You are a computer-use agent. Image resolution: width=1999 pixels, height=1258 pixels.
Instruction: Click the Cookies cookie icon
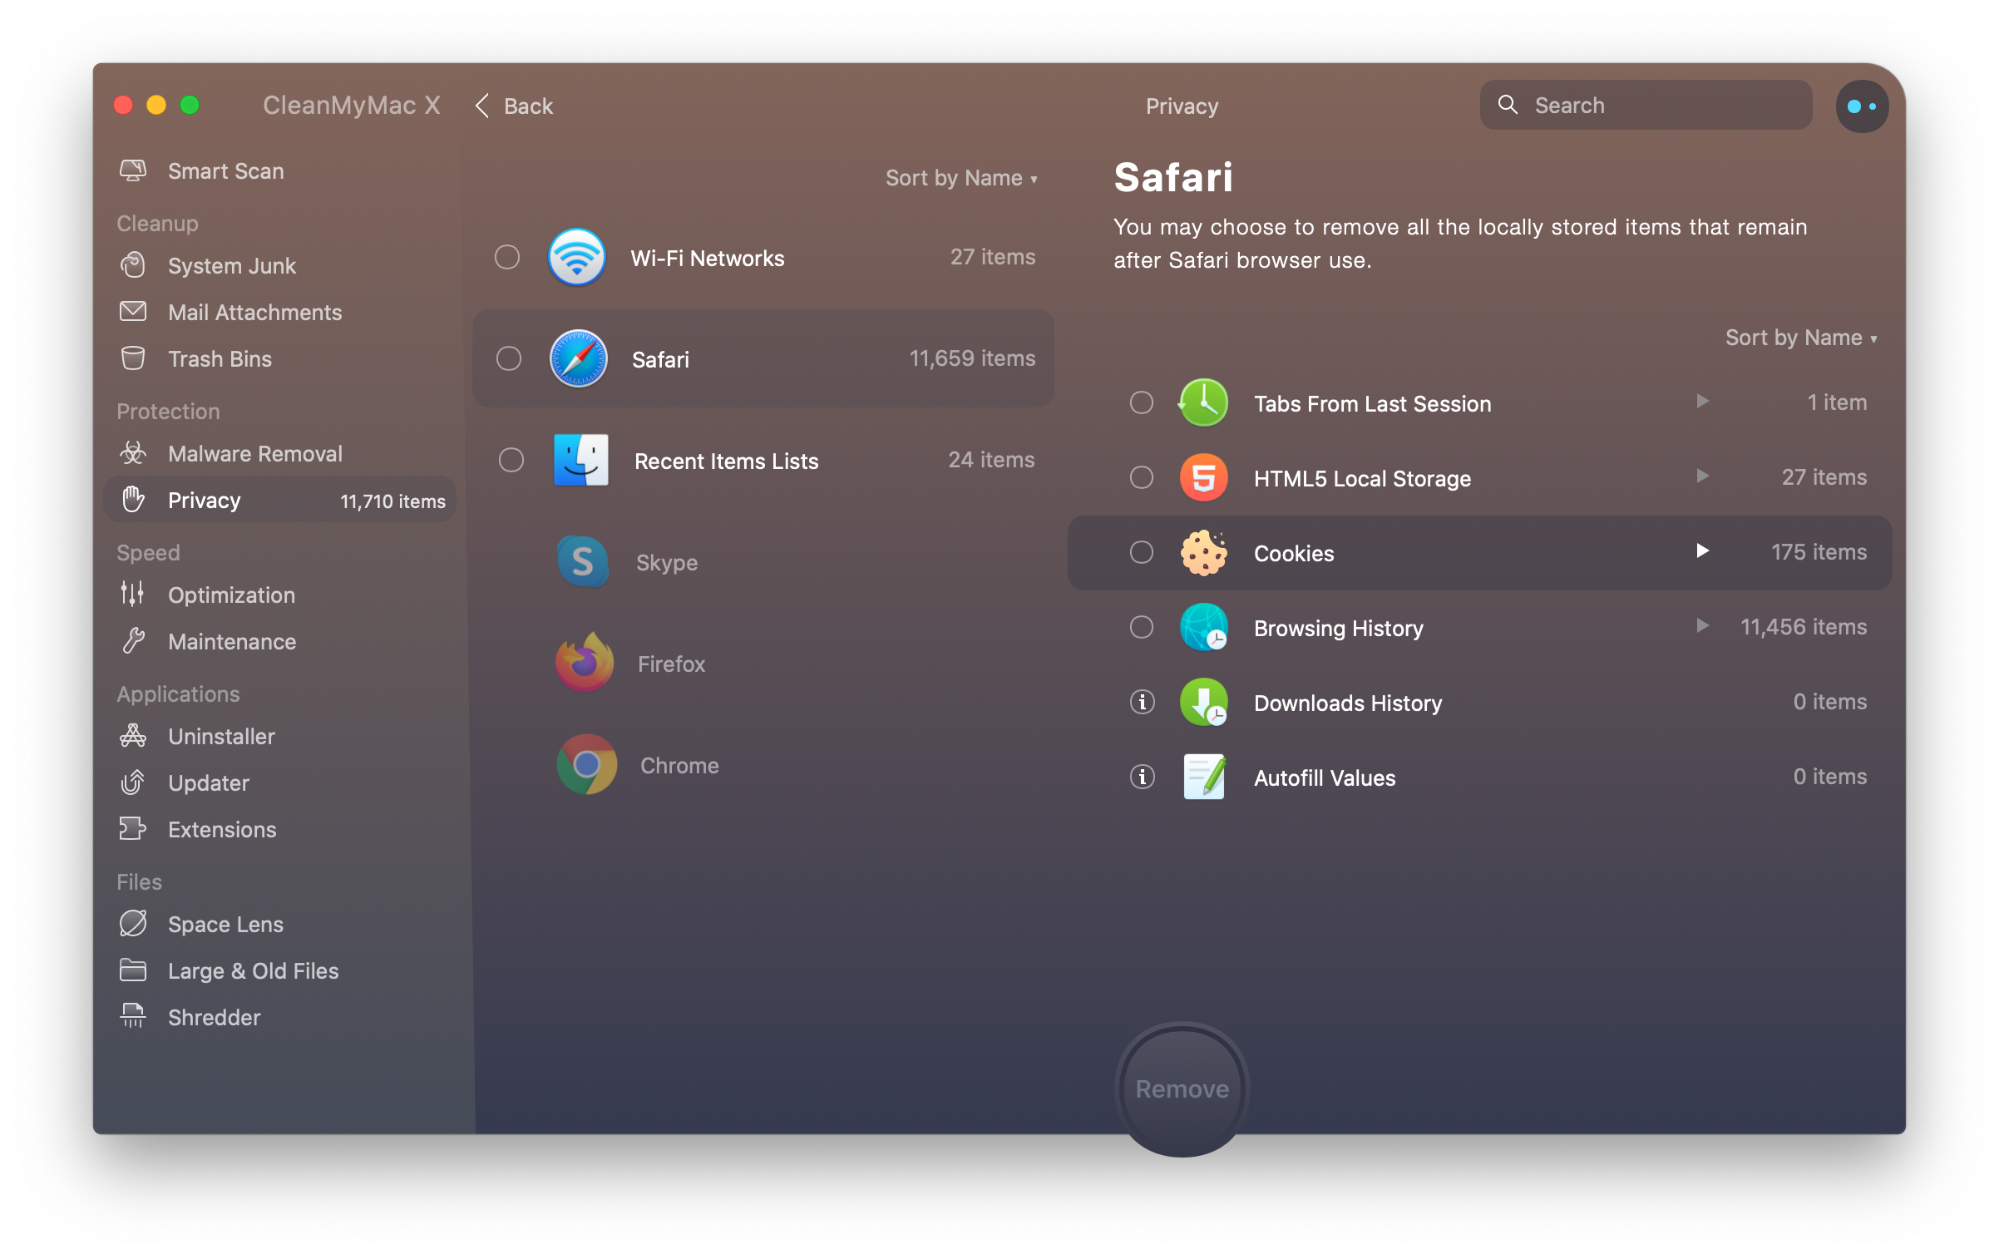tap(1204, 553)
